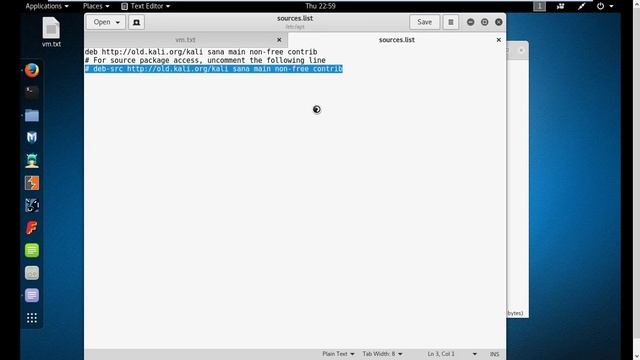640x360 pixels.
Task: Click the pen icon in top bar
Action: (581, 6)
